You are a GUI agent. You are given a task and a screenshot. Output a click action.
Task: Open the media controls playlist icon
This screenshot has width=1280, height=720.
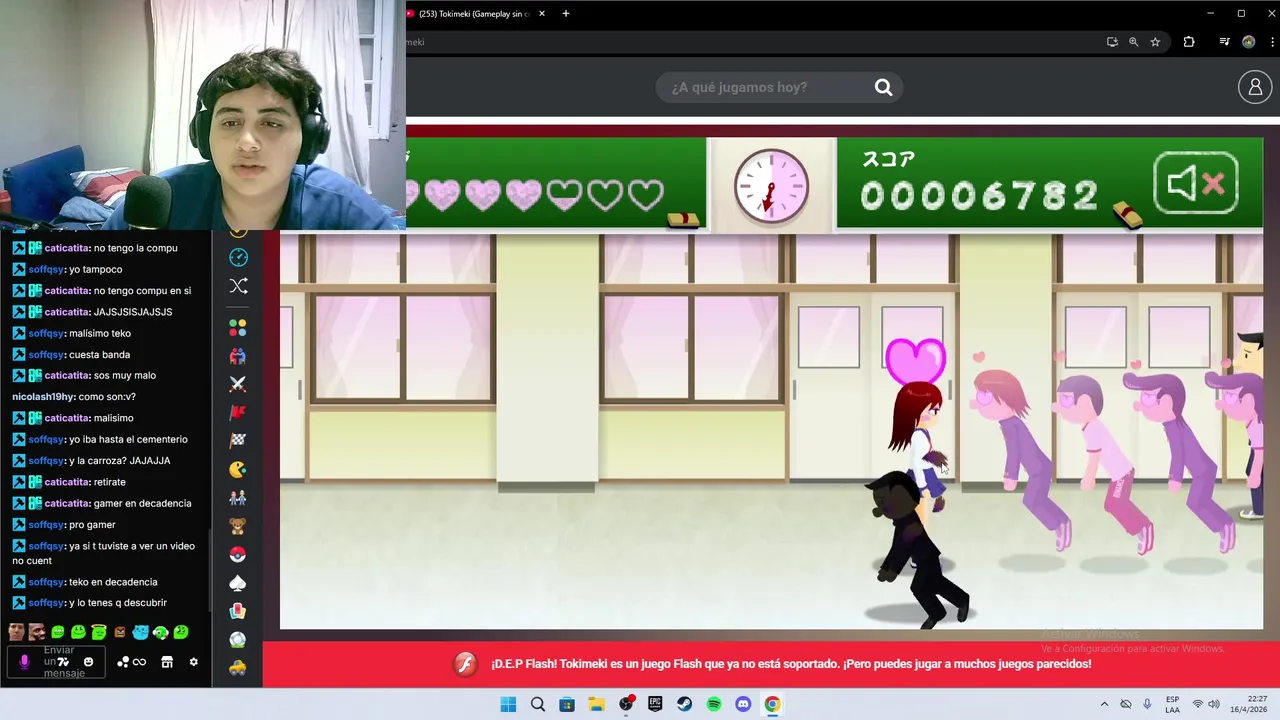[1224, 42]
